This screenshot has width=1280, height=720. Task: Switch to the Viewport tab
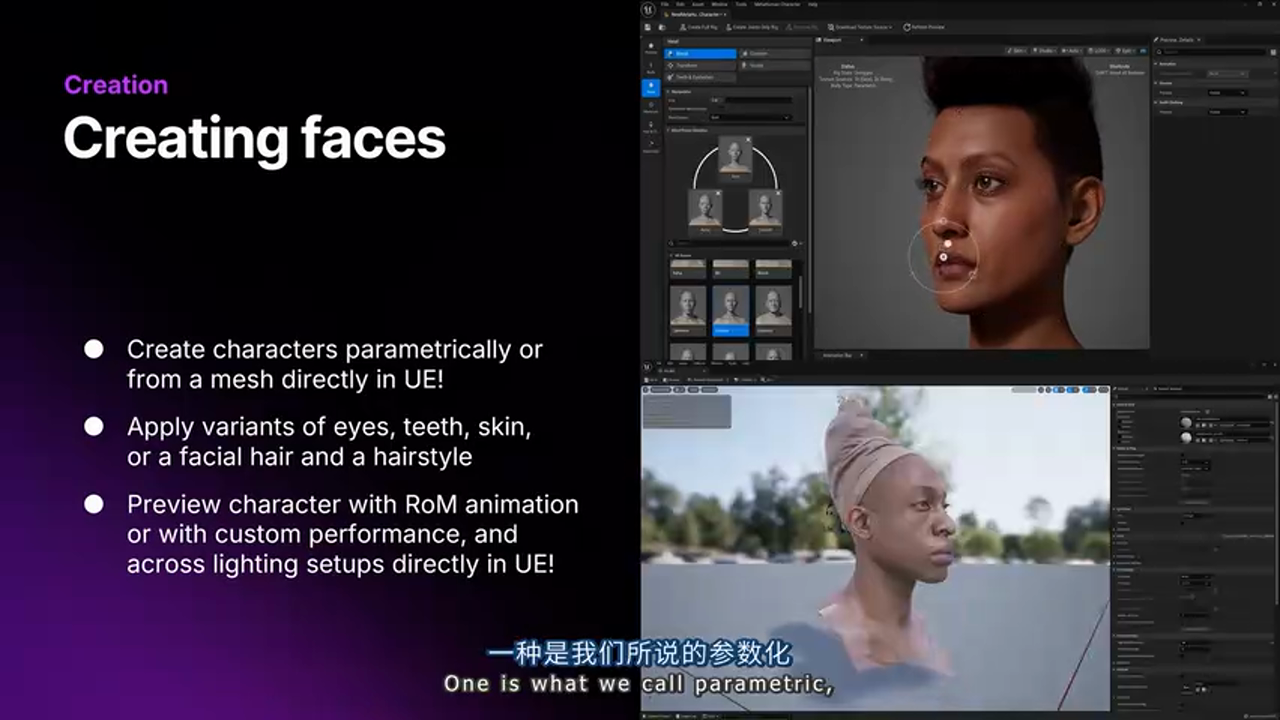[x=830, y=40]
